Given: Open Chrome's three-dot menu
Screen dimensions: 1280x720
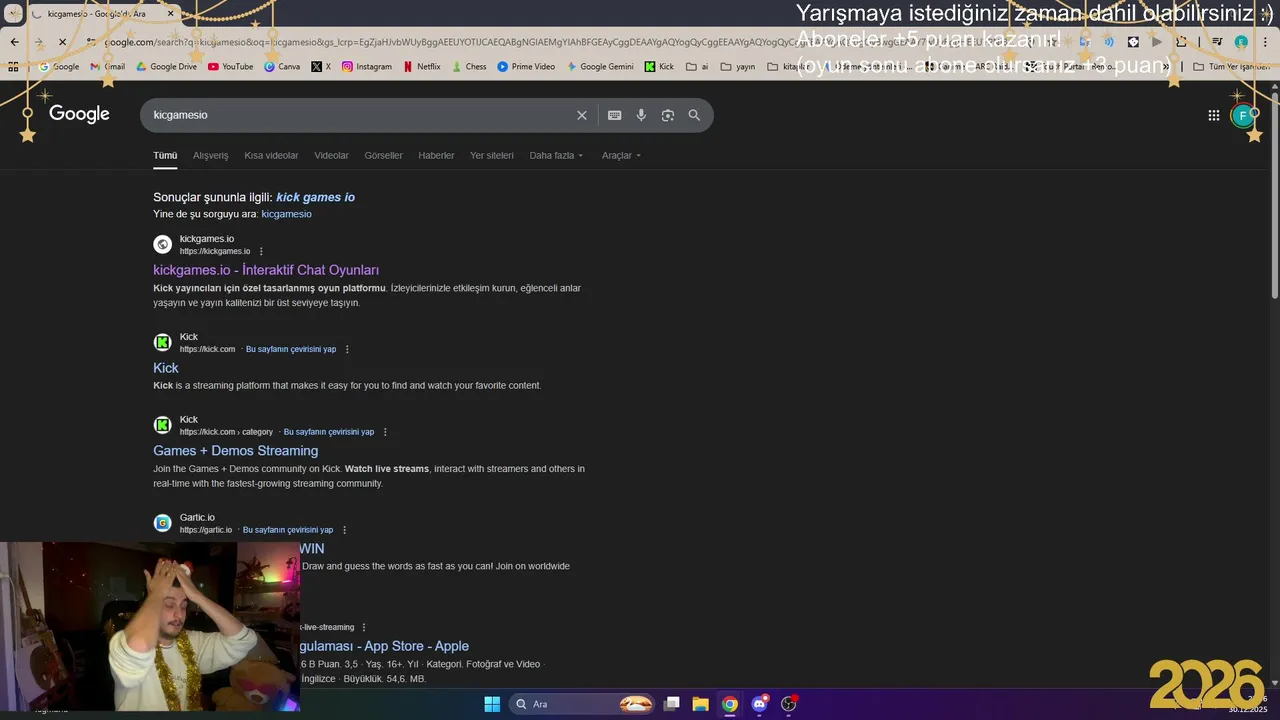Looking at the screenshot, I should tap(1265, 42).
